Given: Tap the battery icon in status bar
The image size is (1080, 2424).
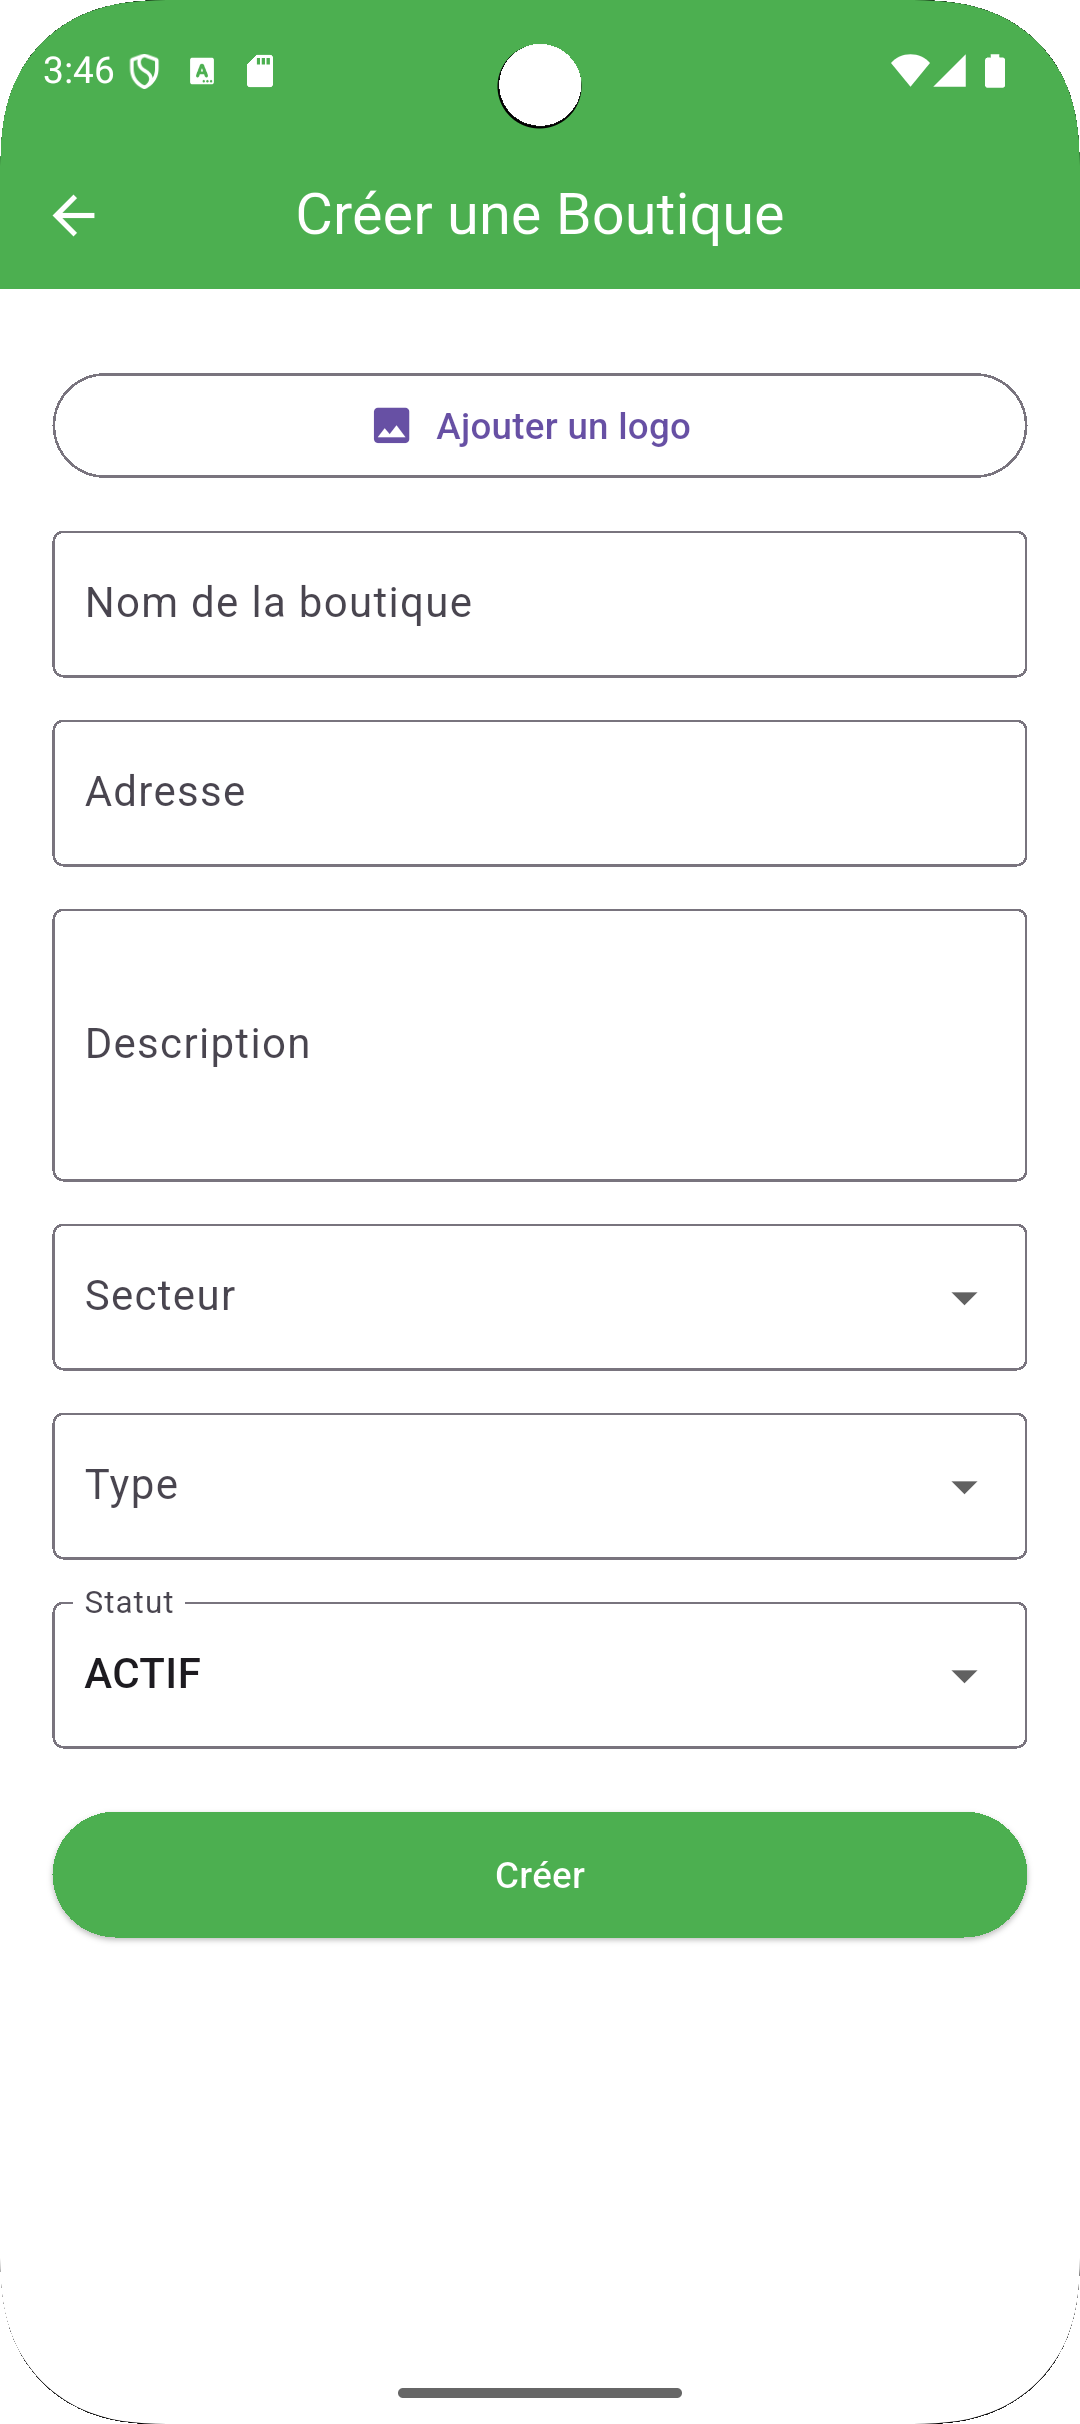Looking at the screenshot, I should 995,71.
